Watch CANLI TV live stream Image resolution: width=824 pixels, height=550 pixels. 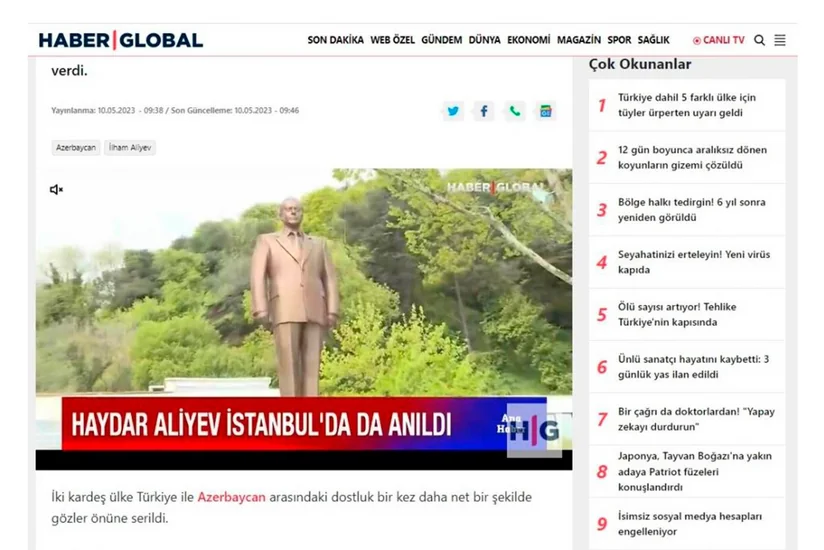click(718, 40)
